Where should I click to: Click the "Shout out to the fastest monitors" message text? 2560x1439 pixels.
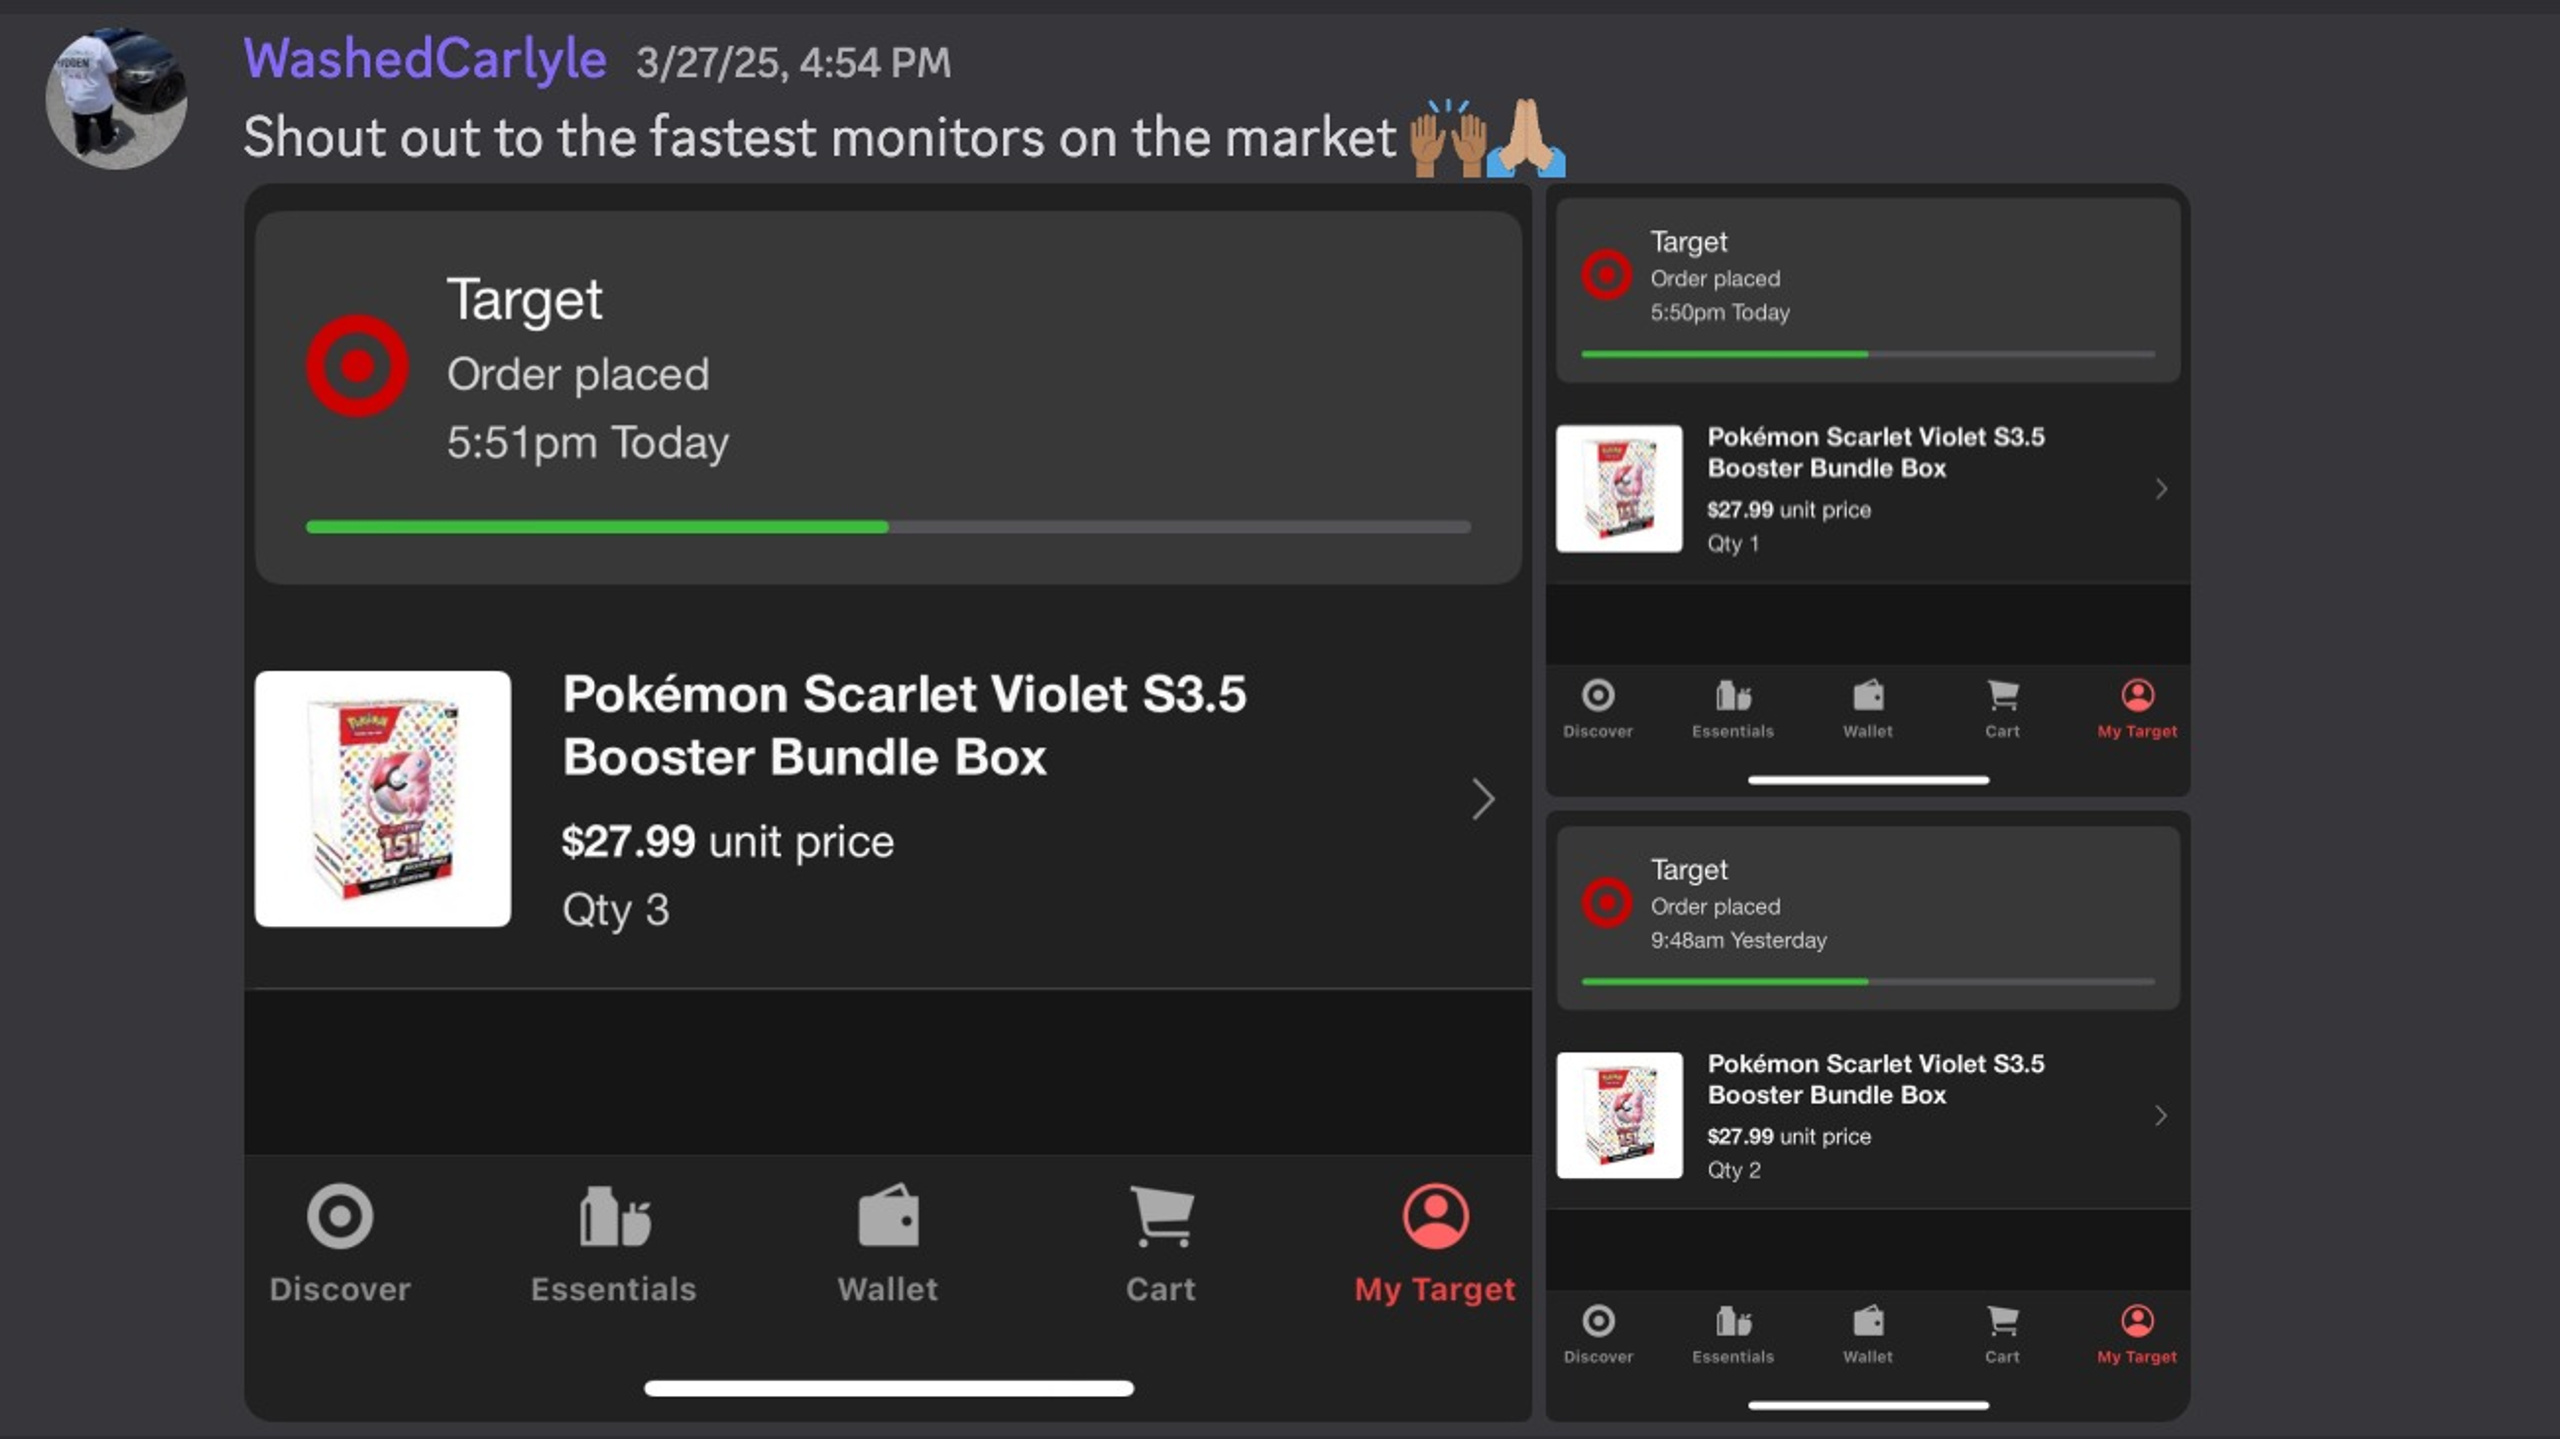819,137
